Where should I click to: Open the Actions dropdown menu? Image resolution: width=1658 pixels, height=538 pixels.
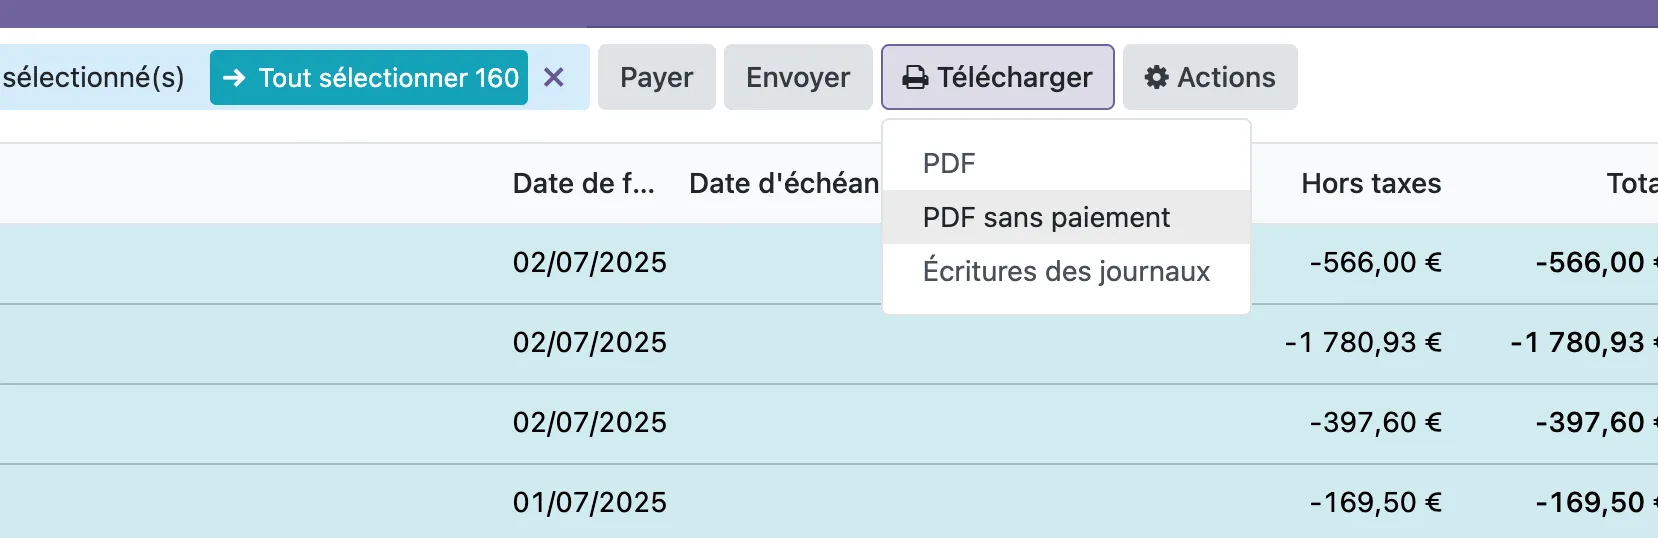point(1210,77)
